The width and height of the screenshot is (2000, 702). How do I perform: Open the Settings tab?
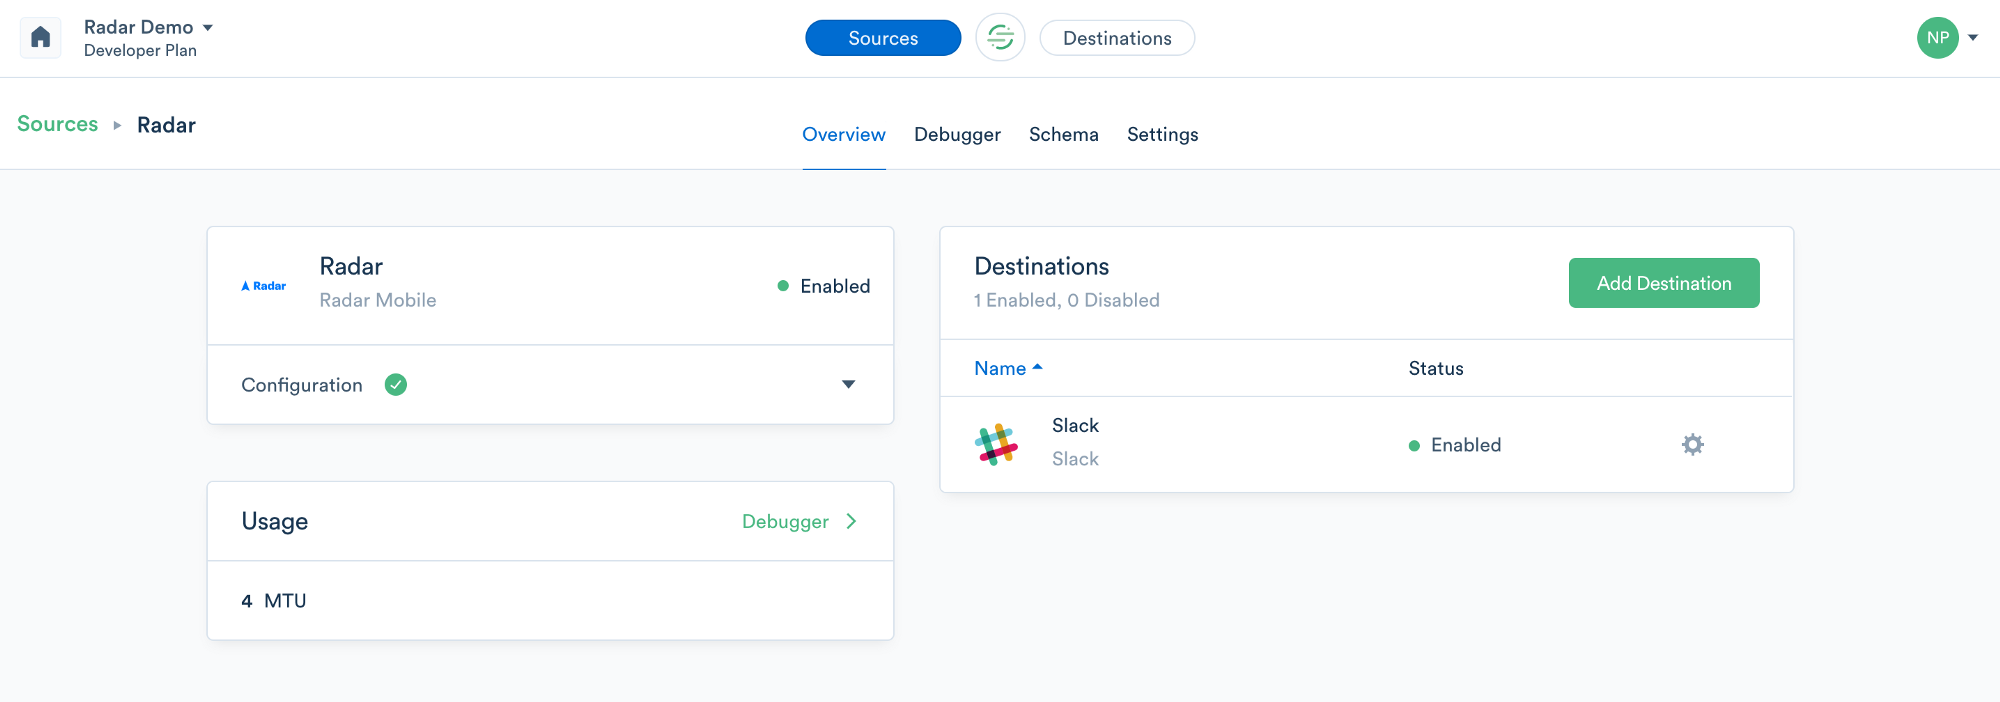[1162, 134]
